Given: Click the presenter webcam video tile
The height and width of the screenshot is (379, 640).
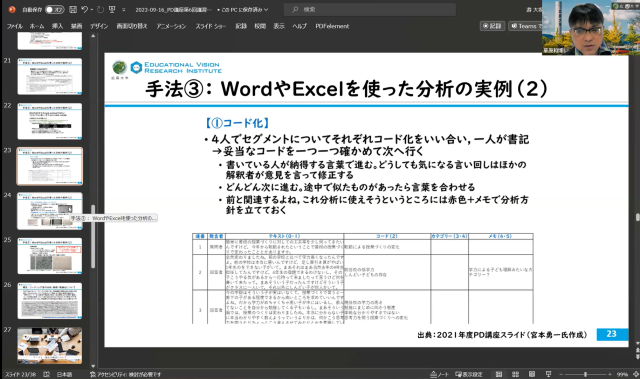Looking at the screenshot, I should tap(591, 27).
